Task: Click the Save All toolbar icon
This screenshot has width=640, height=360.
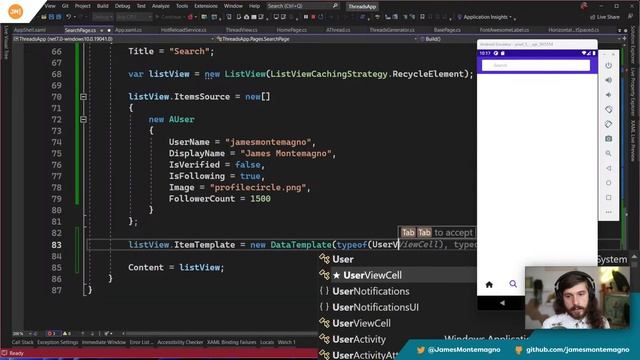Action: point(59,17)
